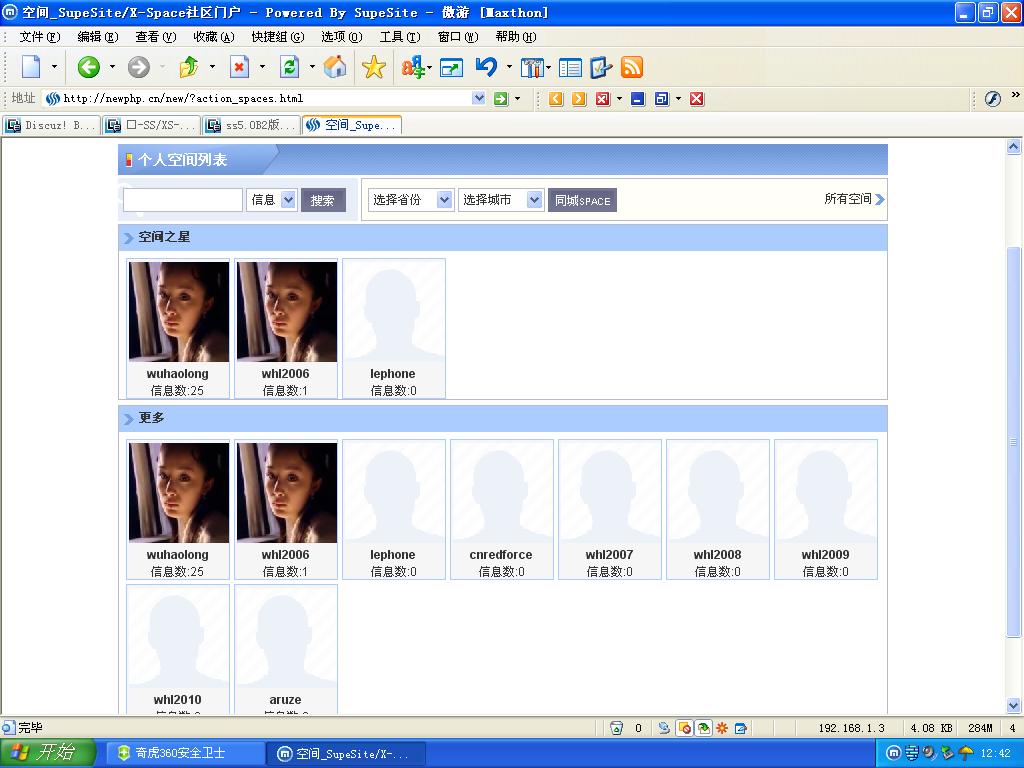Click the blue Undo arrow icon
1024x768 pixels.
486,67
